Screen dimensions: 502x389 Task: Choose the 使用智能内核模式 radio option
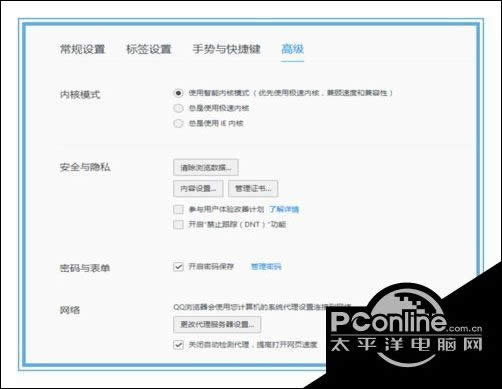click(178, 93)
